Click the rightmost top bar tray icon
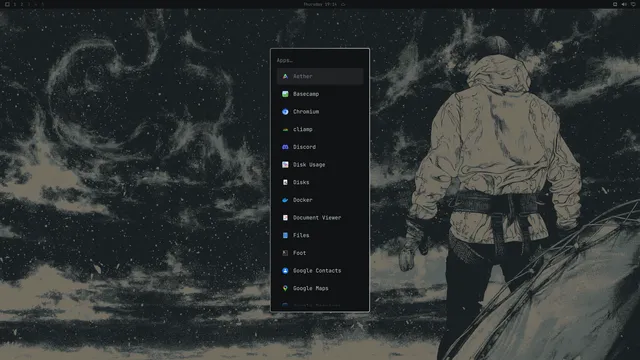 click(x=633, y=4)
